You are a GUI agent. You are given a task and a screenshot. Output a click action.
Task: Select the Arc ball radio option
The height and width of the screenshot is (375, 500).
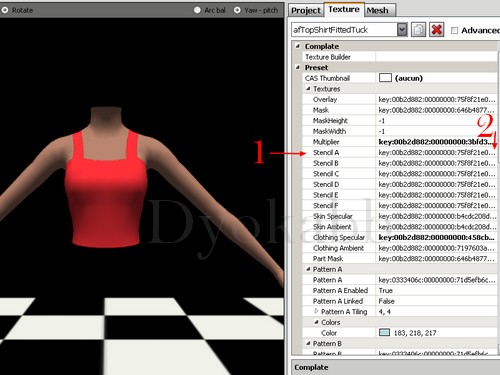pyautogui.click(x=197, y=10)
